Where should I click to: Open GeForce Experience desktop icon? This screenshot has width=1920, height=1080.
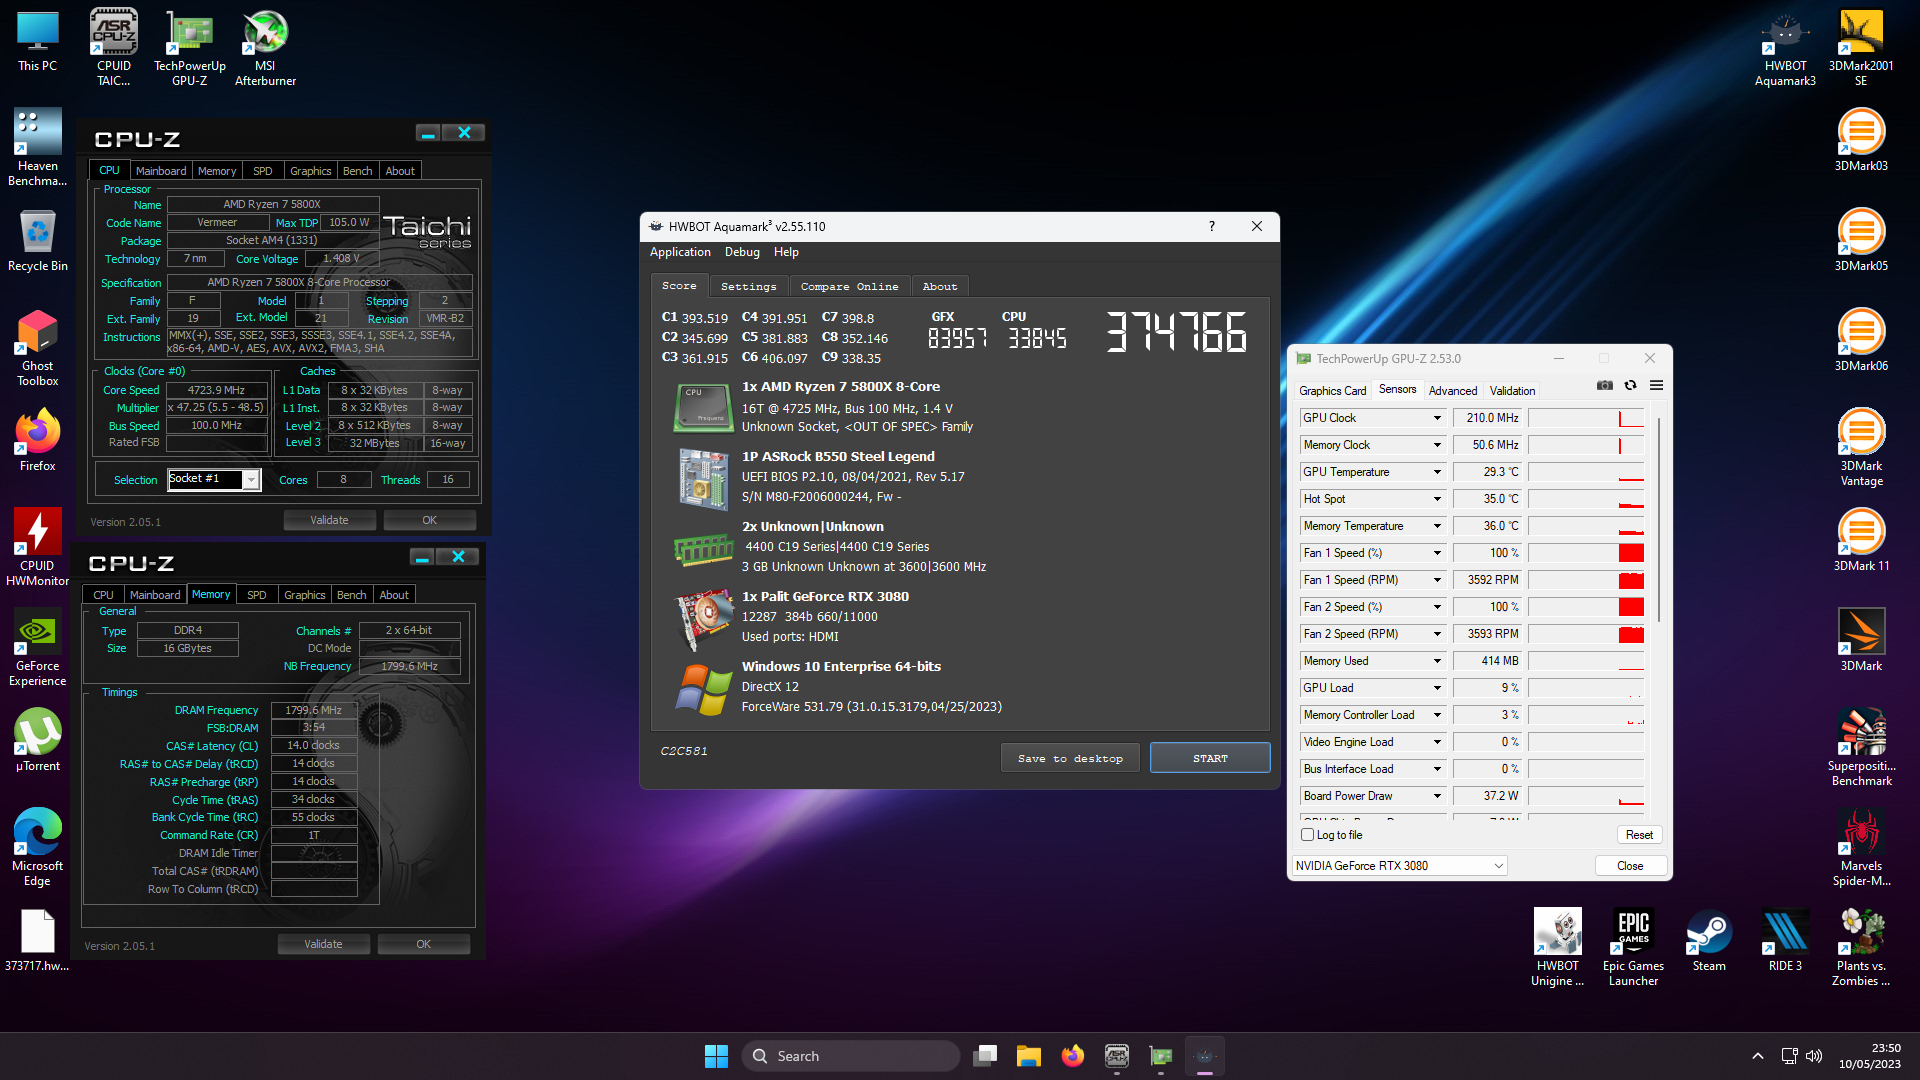37,647
